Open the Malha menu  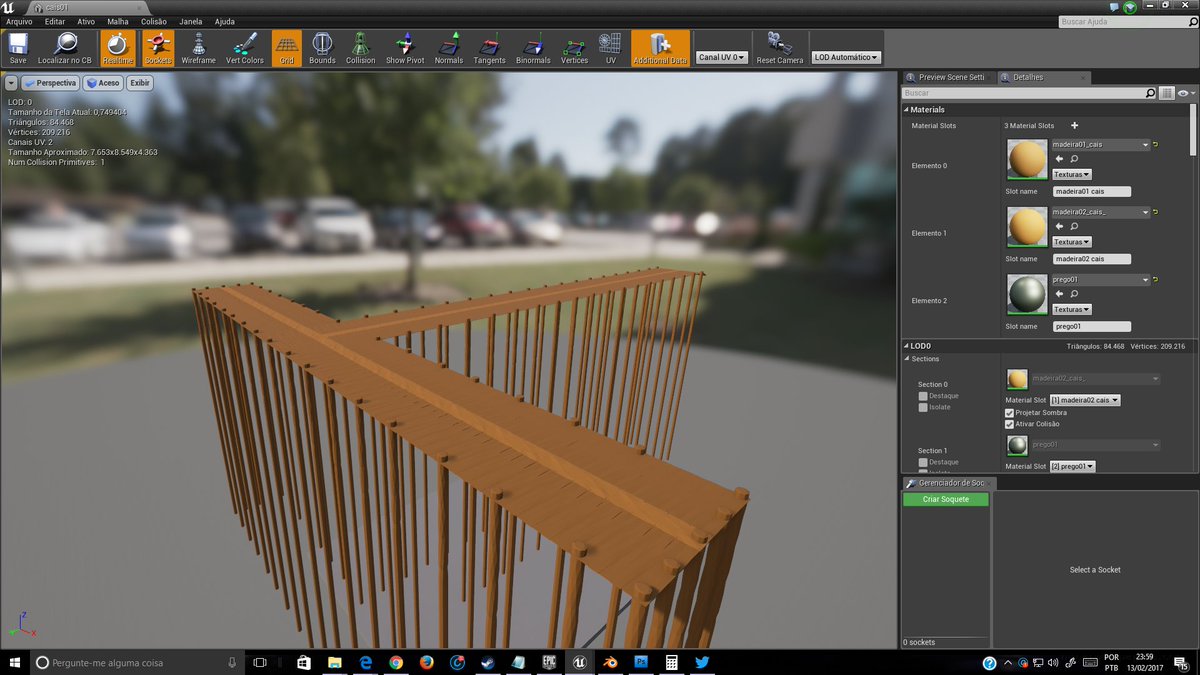pos(118,21)
